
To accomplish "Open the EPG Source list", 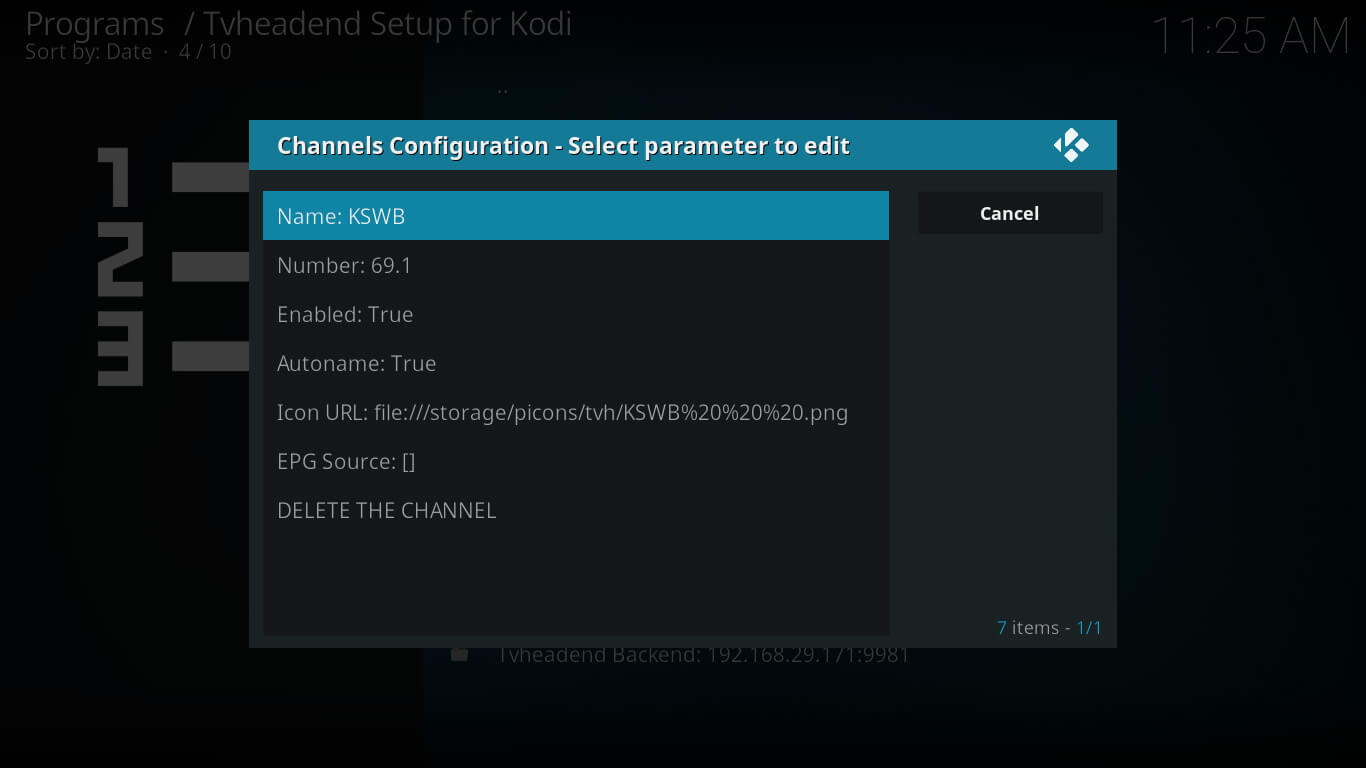I will (575, 461).
